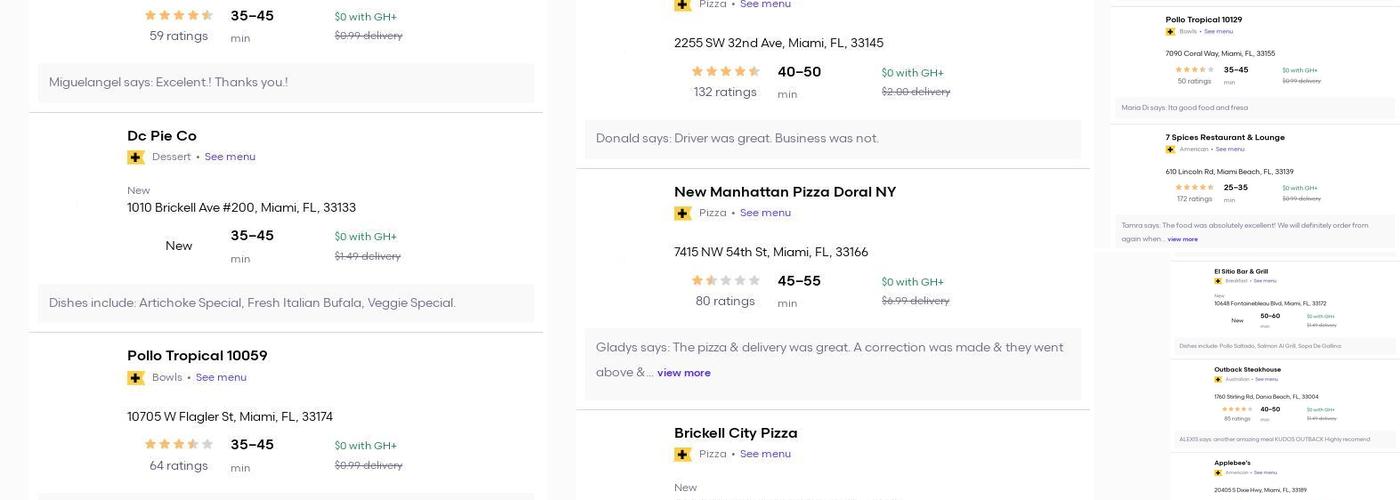The height and width of the screenshot is (500, 1400).
Task: Expand Gladys's review with view more
Action: [x=684, y=373]
